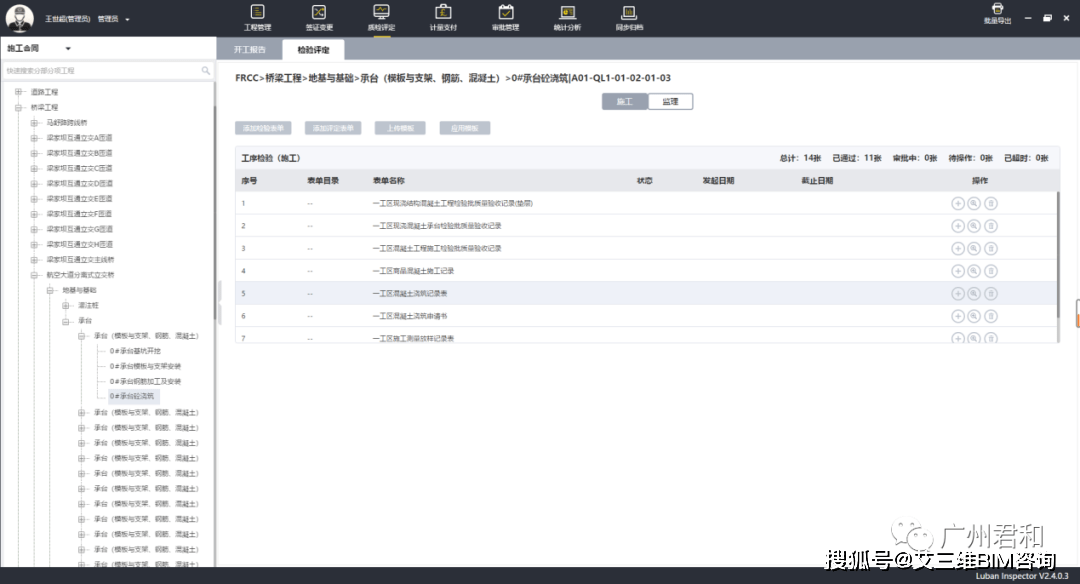Switch to the 开工报告 tab
The width and height of the screenshot is (1080, 584).
pyautogui.click(x=249, y=50)
